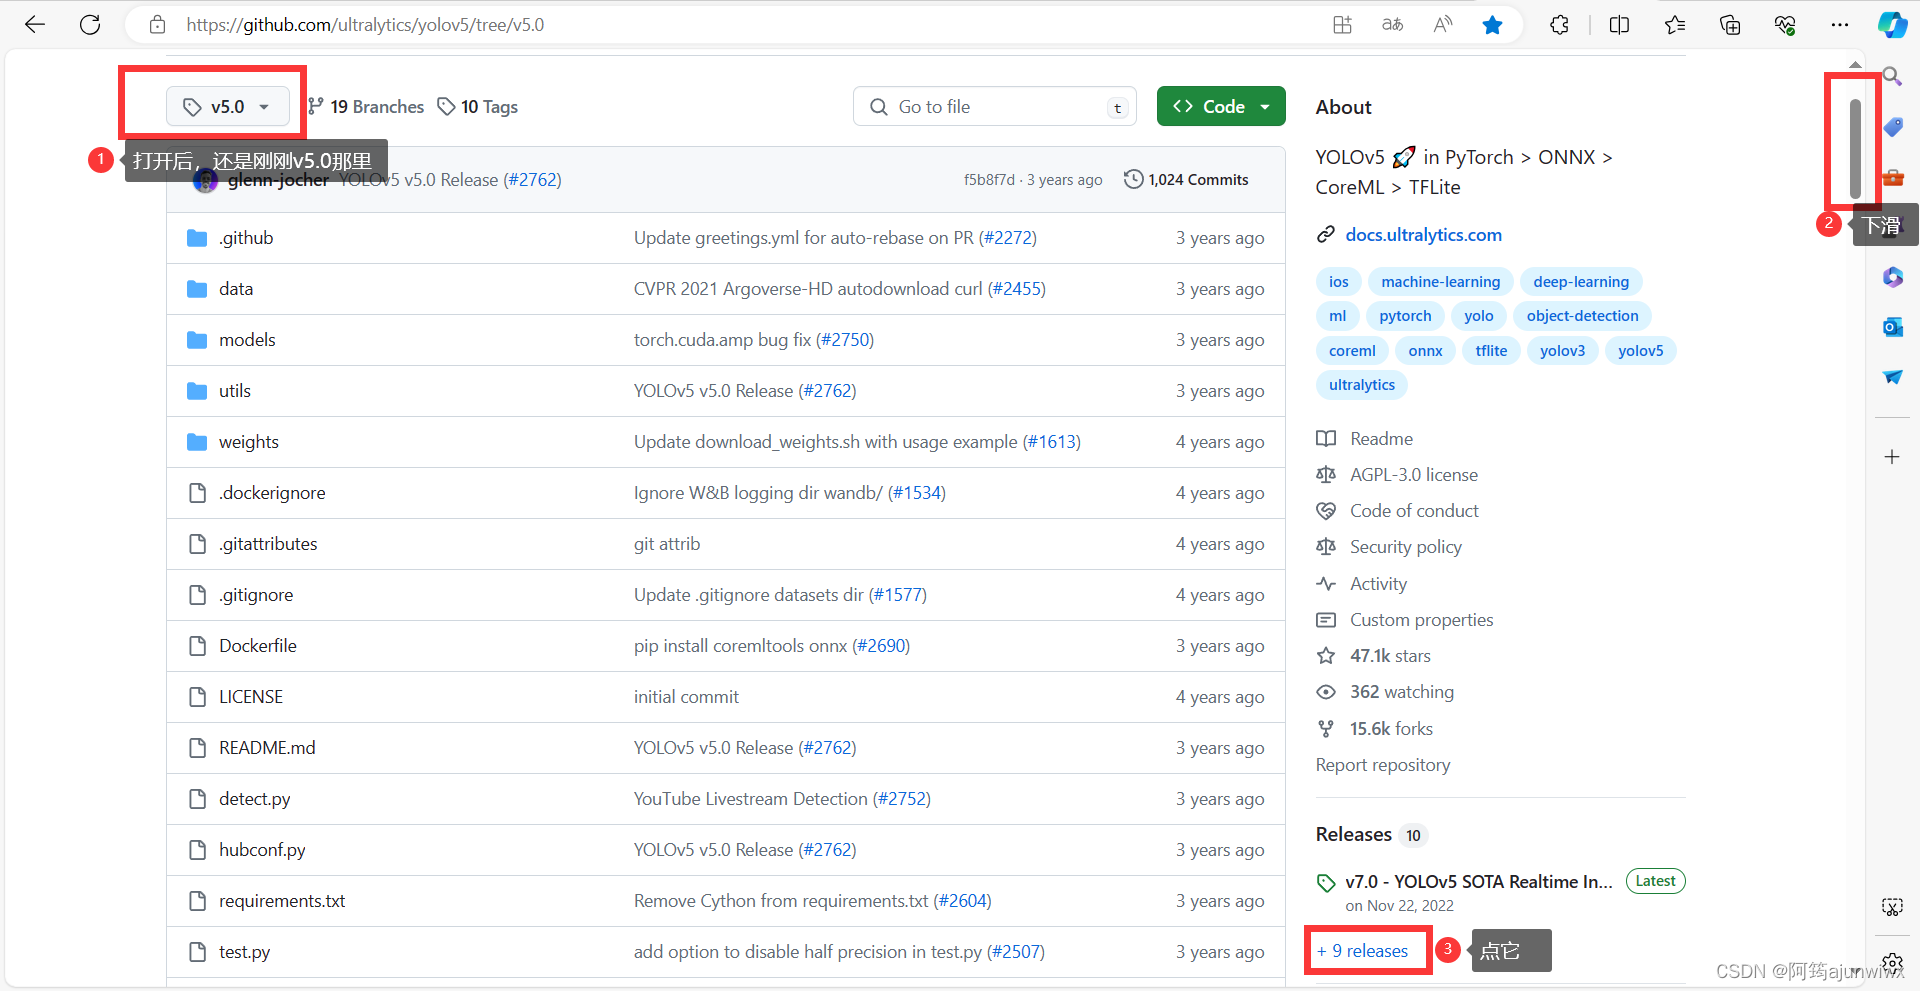Open 10 Tags link
1920x991 pixels.
pos(478,107)
